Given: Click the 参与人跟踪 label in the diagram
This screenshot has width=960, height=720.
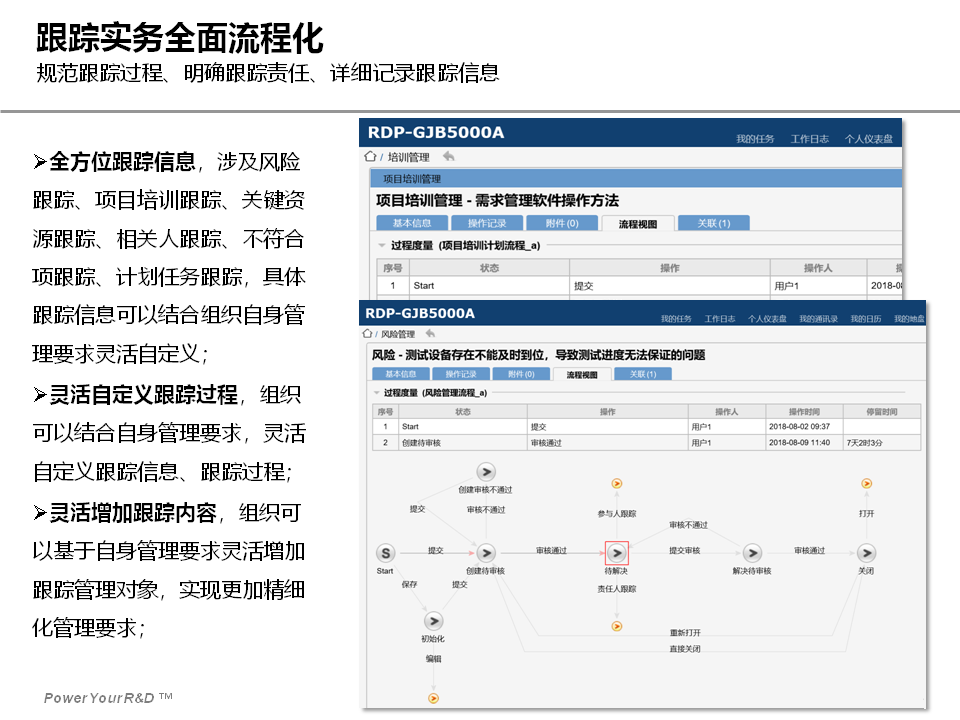Looking at the screenshot, I should tap(617, 514).
